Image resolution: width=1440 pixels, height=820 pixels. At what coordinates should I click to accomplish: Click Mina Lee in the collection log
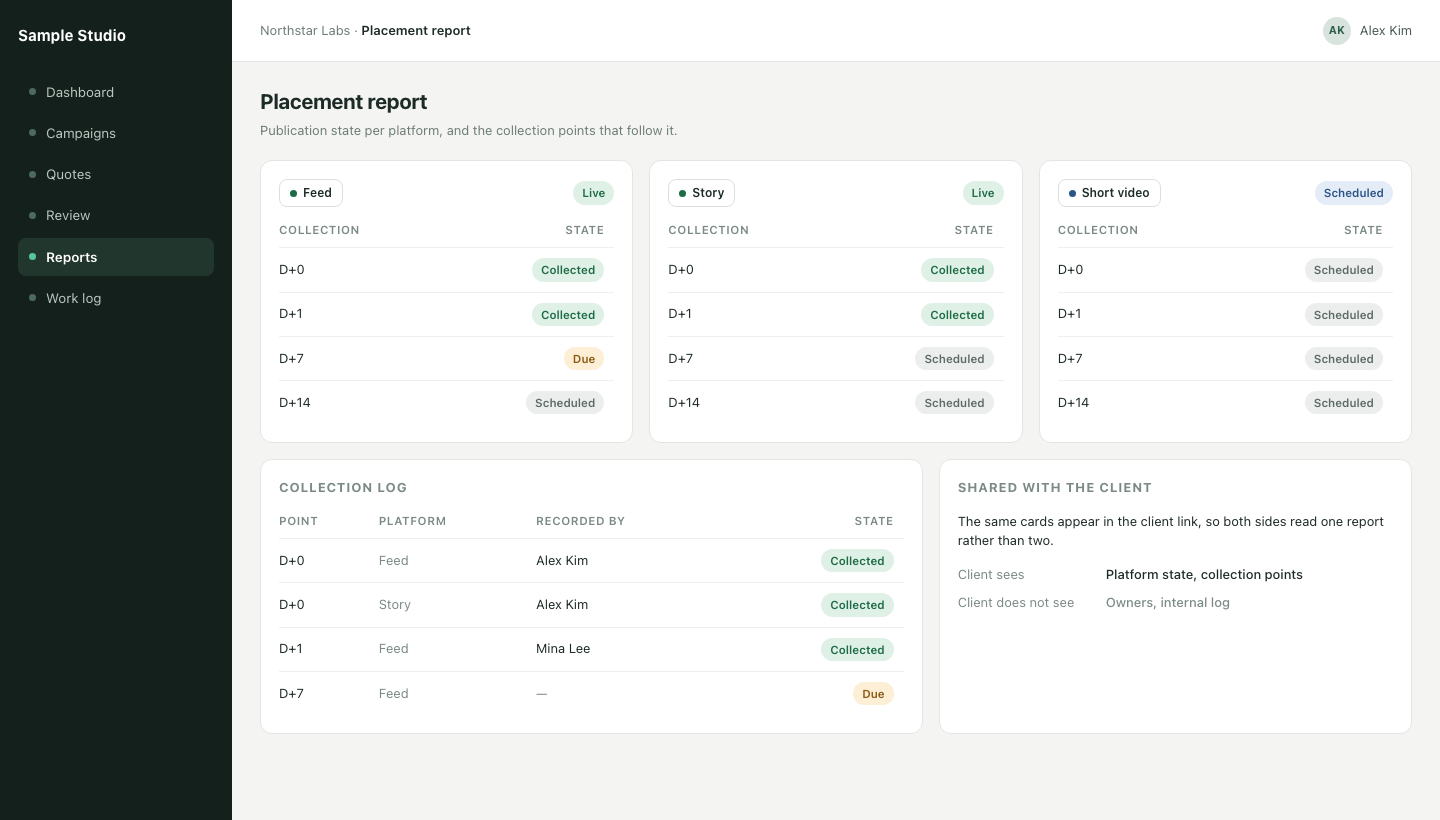coord(563,649)
